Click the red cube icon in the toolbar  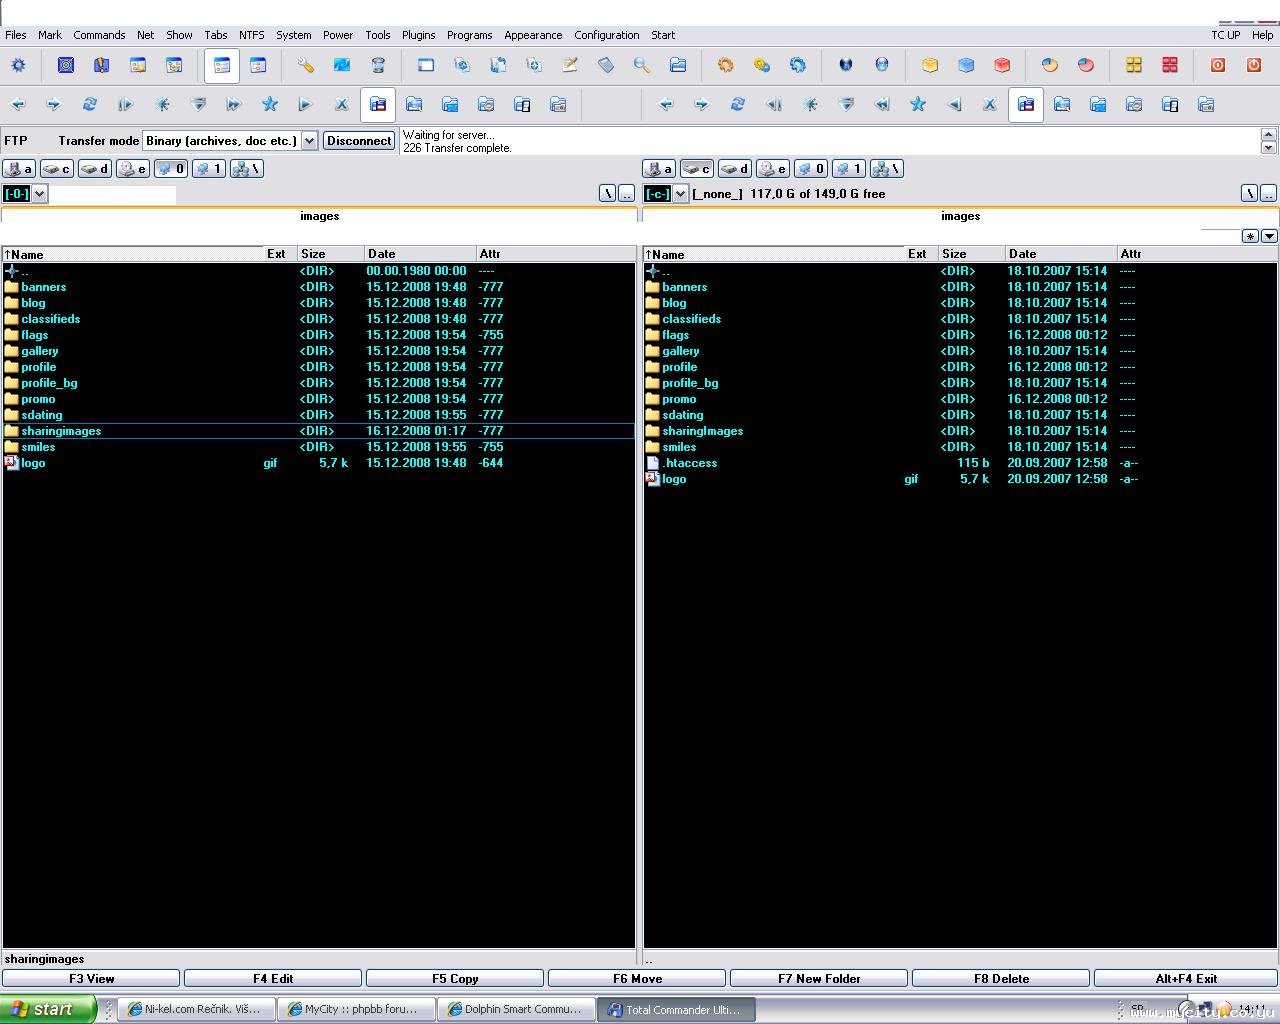[x=1002, y=66]
